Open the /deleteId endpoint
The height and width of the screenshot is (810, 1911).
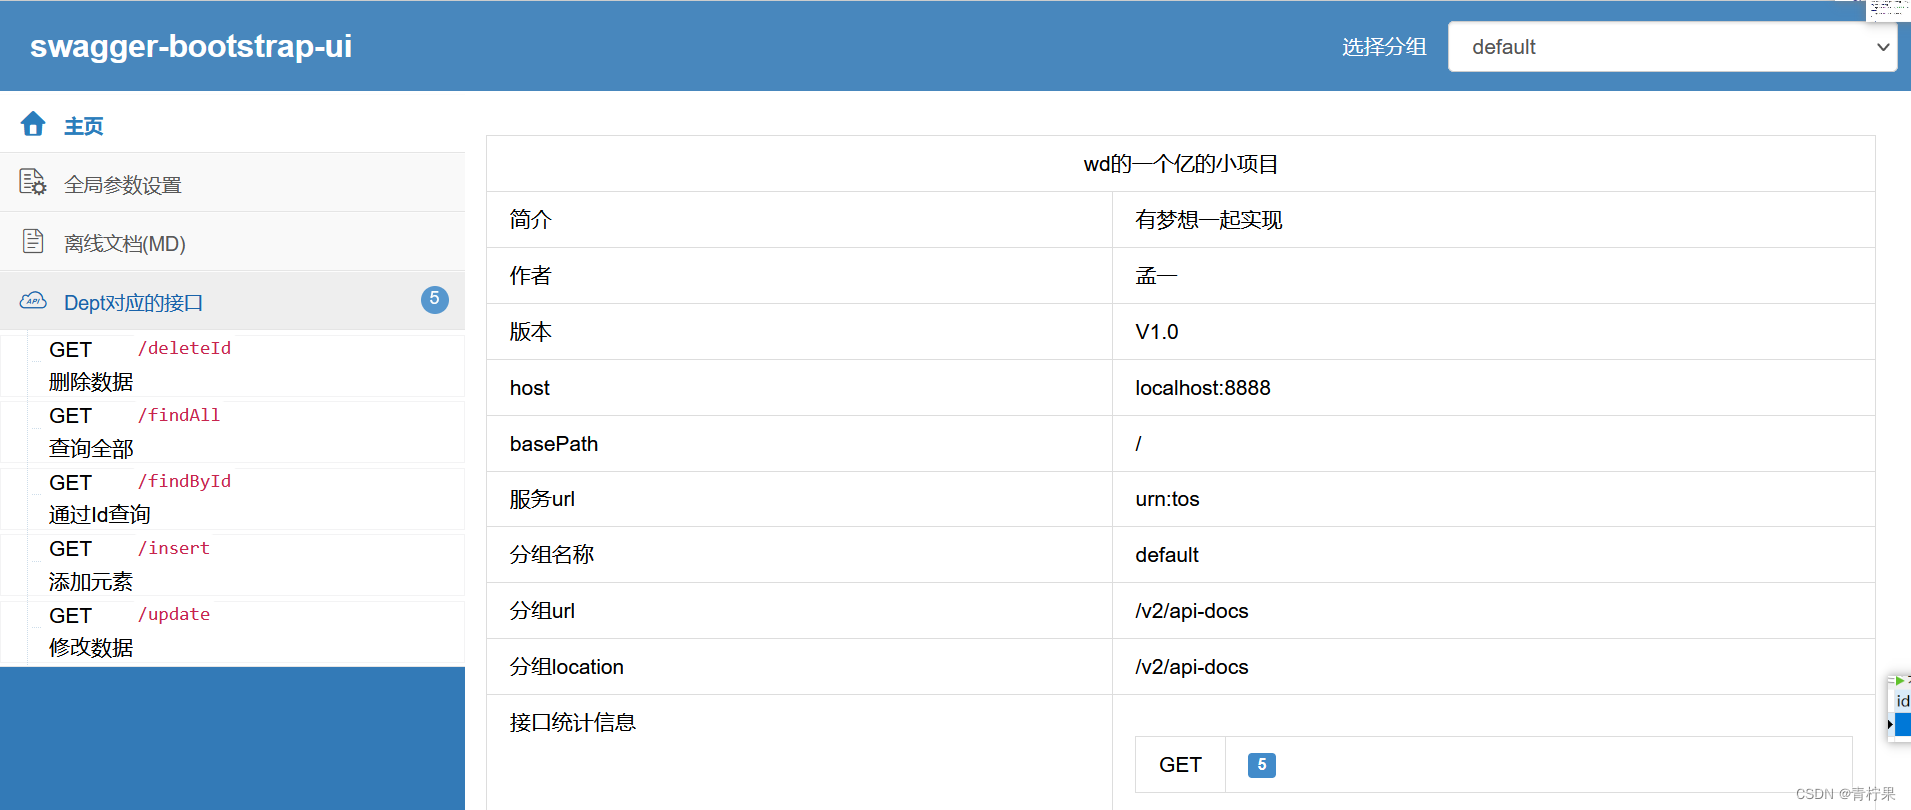(x=184, y=348)
